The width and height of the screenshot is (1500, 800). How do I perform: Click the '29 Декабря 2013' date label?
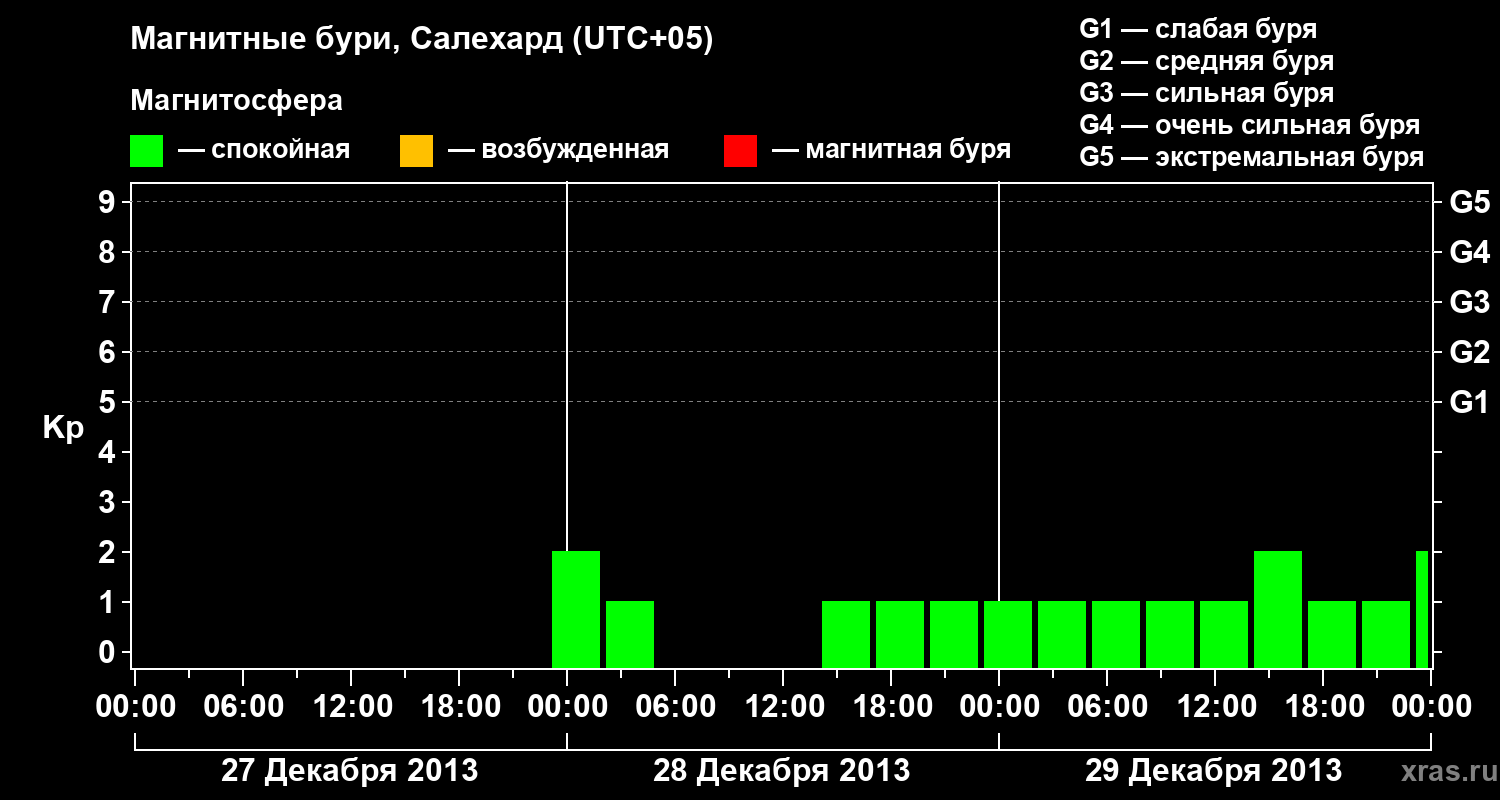tap(1214, 771)
